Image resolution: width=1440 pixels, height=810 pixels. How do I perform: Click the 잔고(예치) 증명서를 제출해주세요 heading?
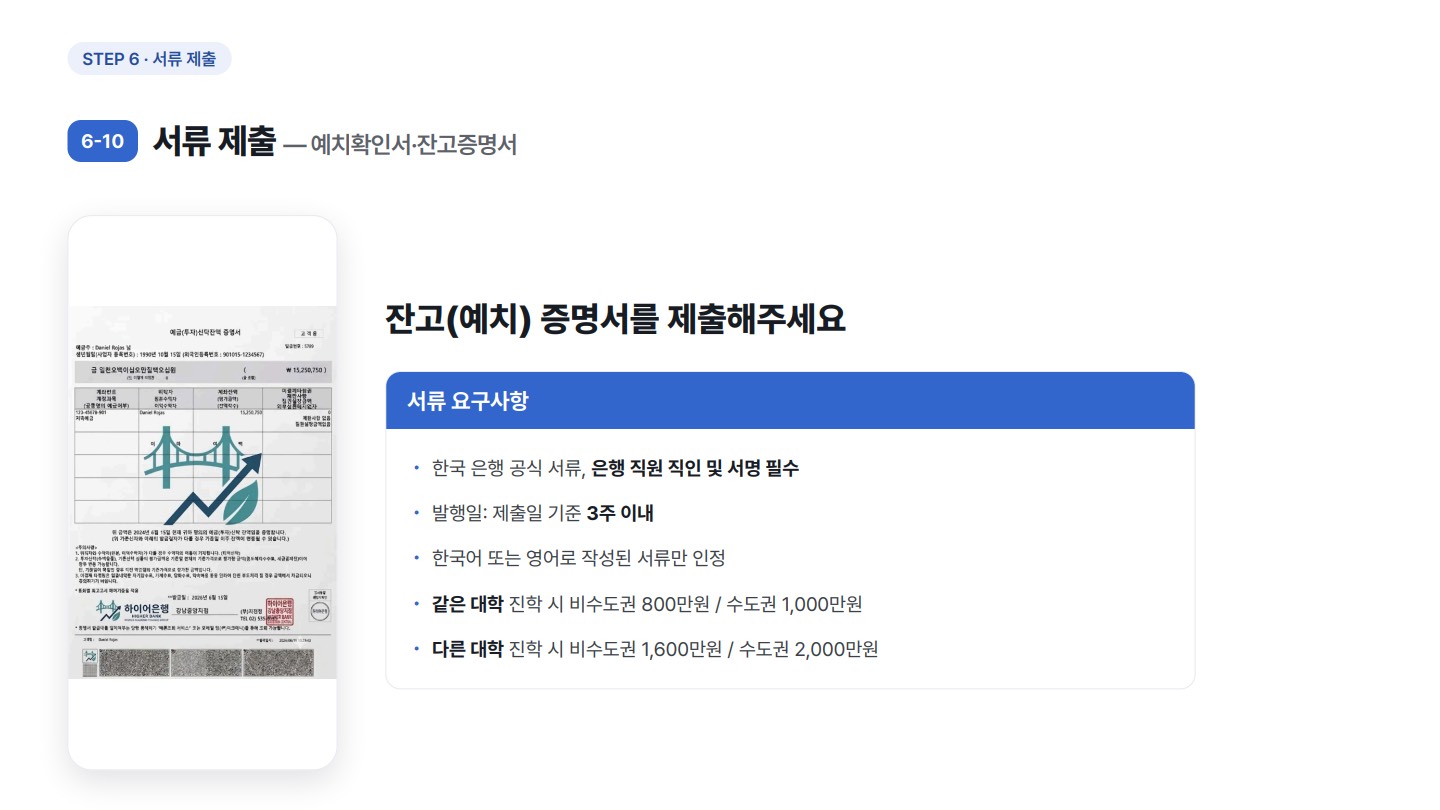pyautogui.click(x=616, y=319)
